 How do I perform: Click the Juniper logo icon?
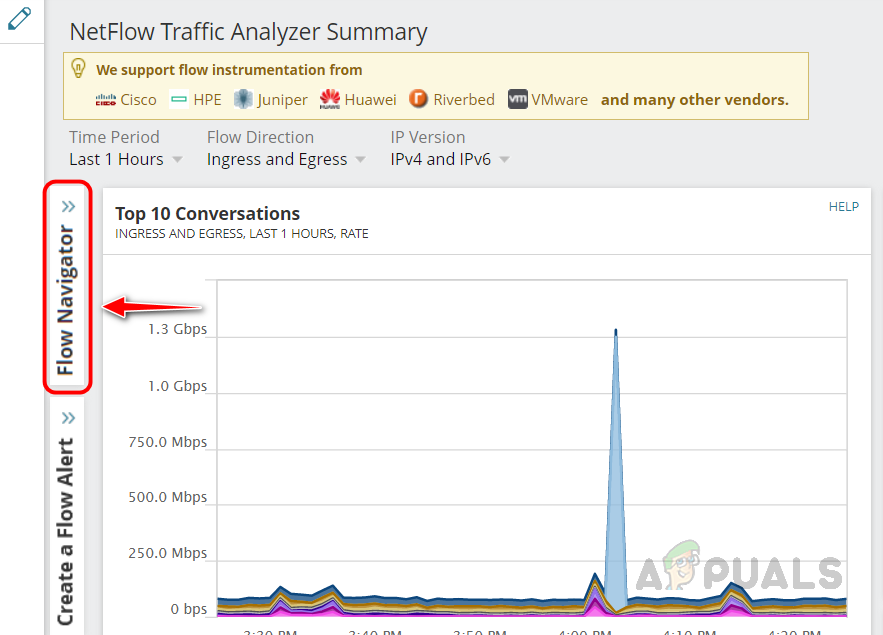coord(243,99)
